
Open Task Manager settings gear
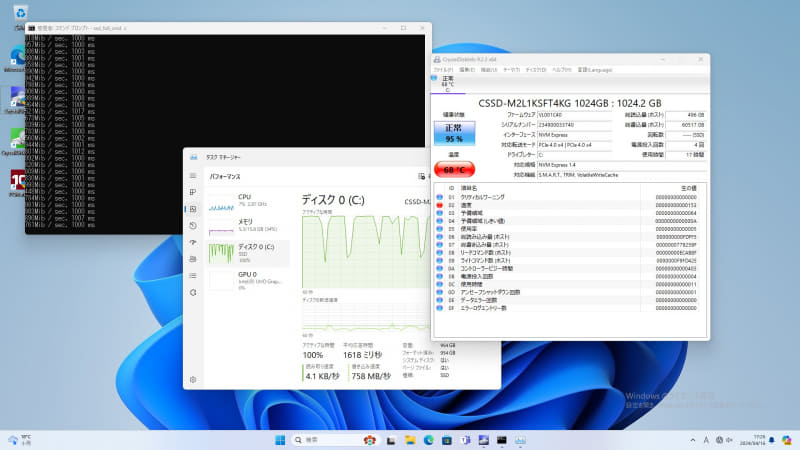[x=193, y=380]
